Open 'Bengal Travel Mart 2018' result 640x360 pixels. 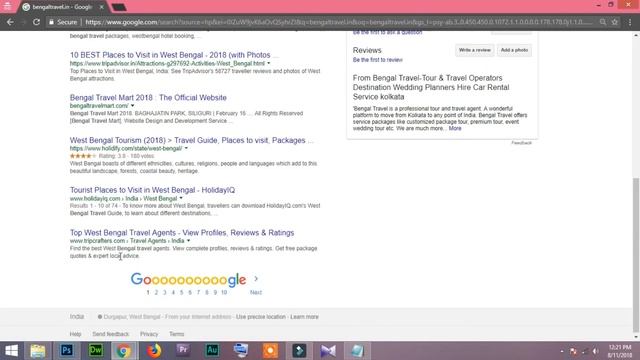[x=148, y=98]
